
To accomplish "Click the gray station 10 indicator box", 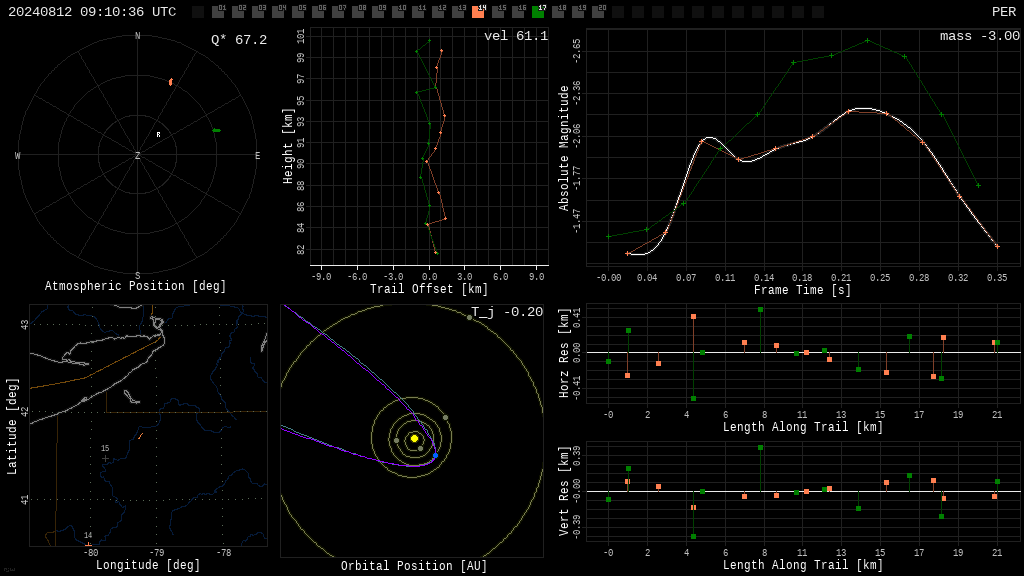I will click(x=399, y=11).
